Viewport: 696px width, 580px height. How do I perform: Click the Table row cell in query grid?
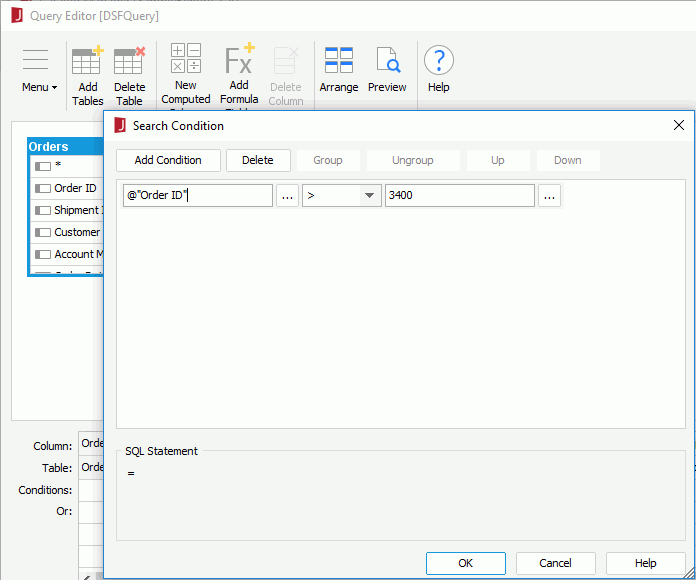click(x=91, y=467)
